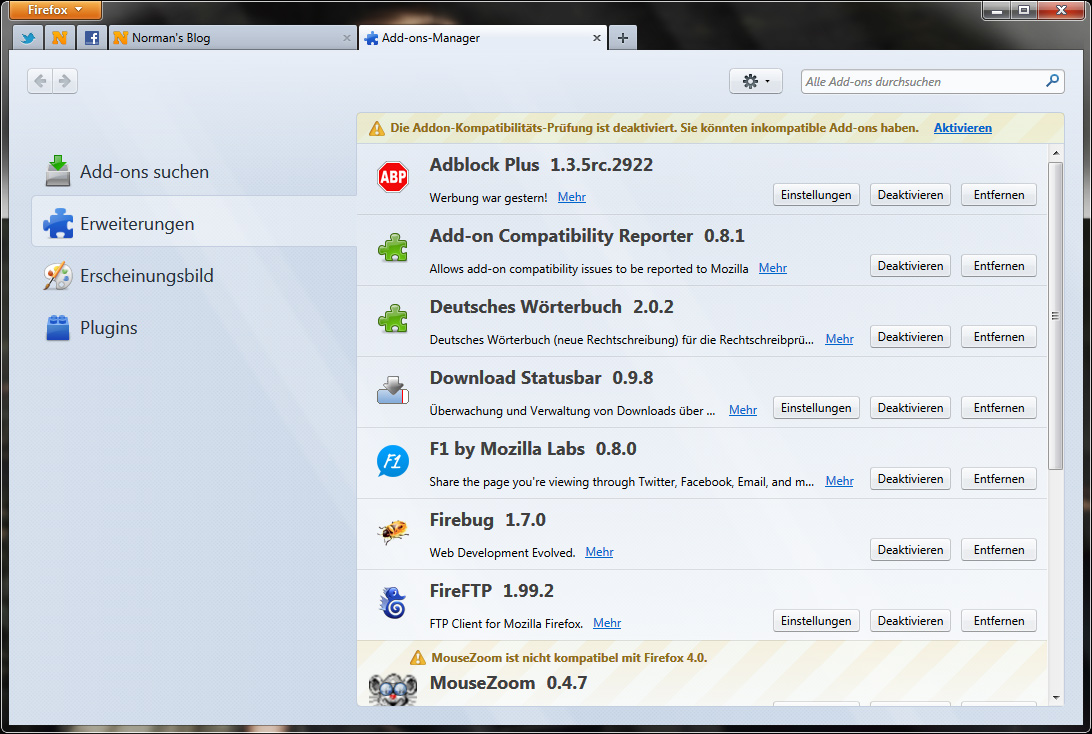This screenshot has height=734, width=1092.
Task: Open Mehr for F1 by Mozilla Labs
Action: pos(839,481)
